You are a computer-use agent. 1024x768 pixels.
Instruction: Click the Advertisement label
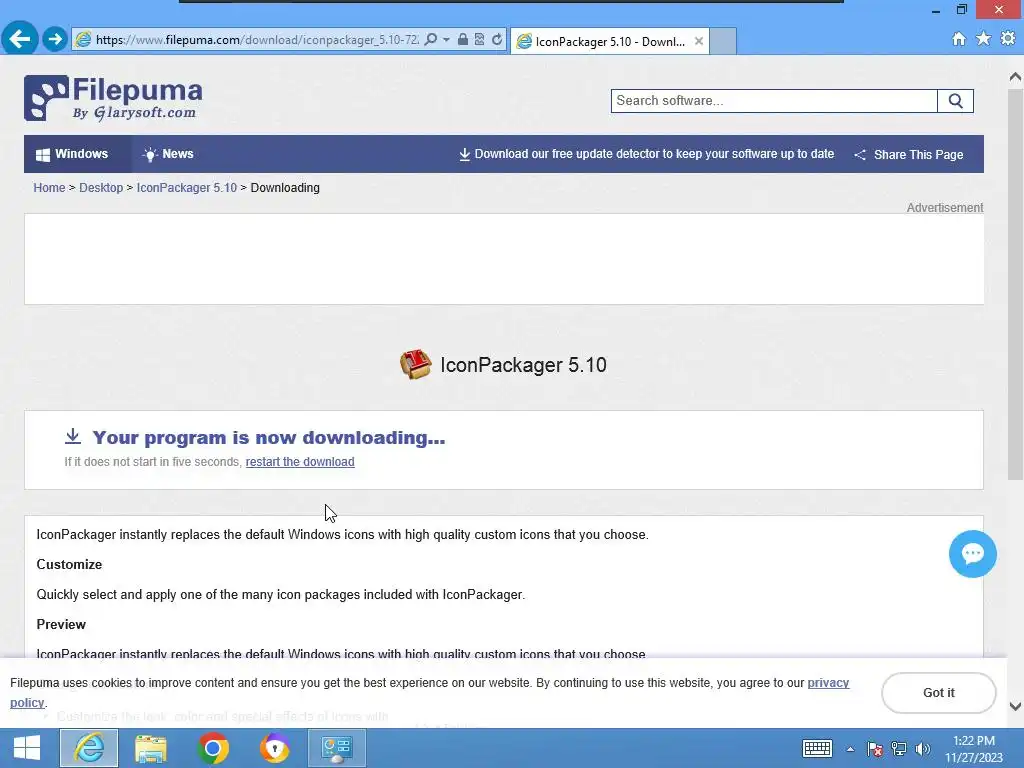pyautogui.click(x=944, y=208)
